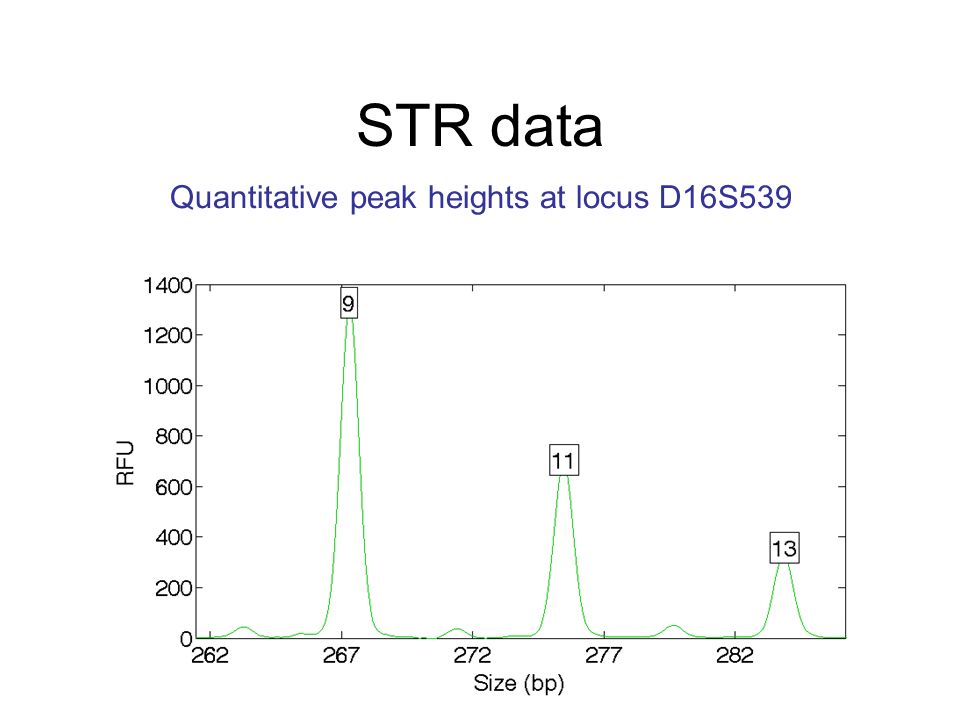This screenshot has height=720, width=960.
Task: Click the 200 y-axis tick value
Action: [174, 588]
